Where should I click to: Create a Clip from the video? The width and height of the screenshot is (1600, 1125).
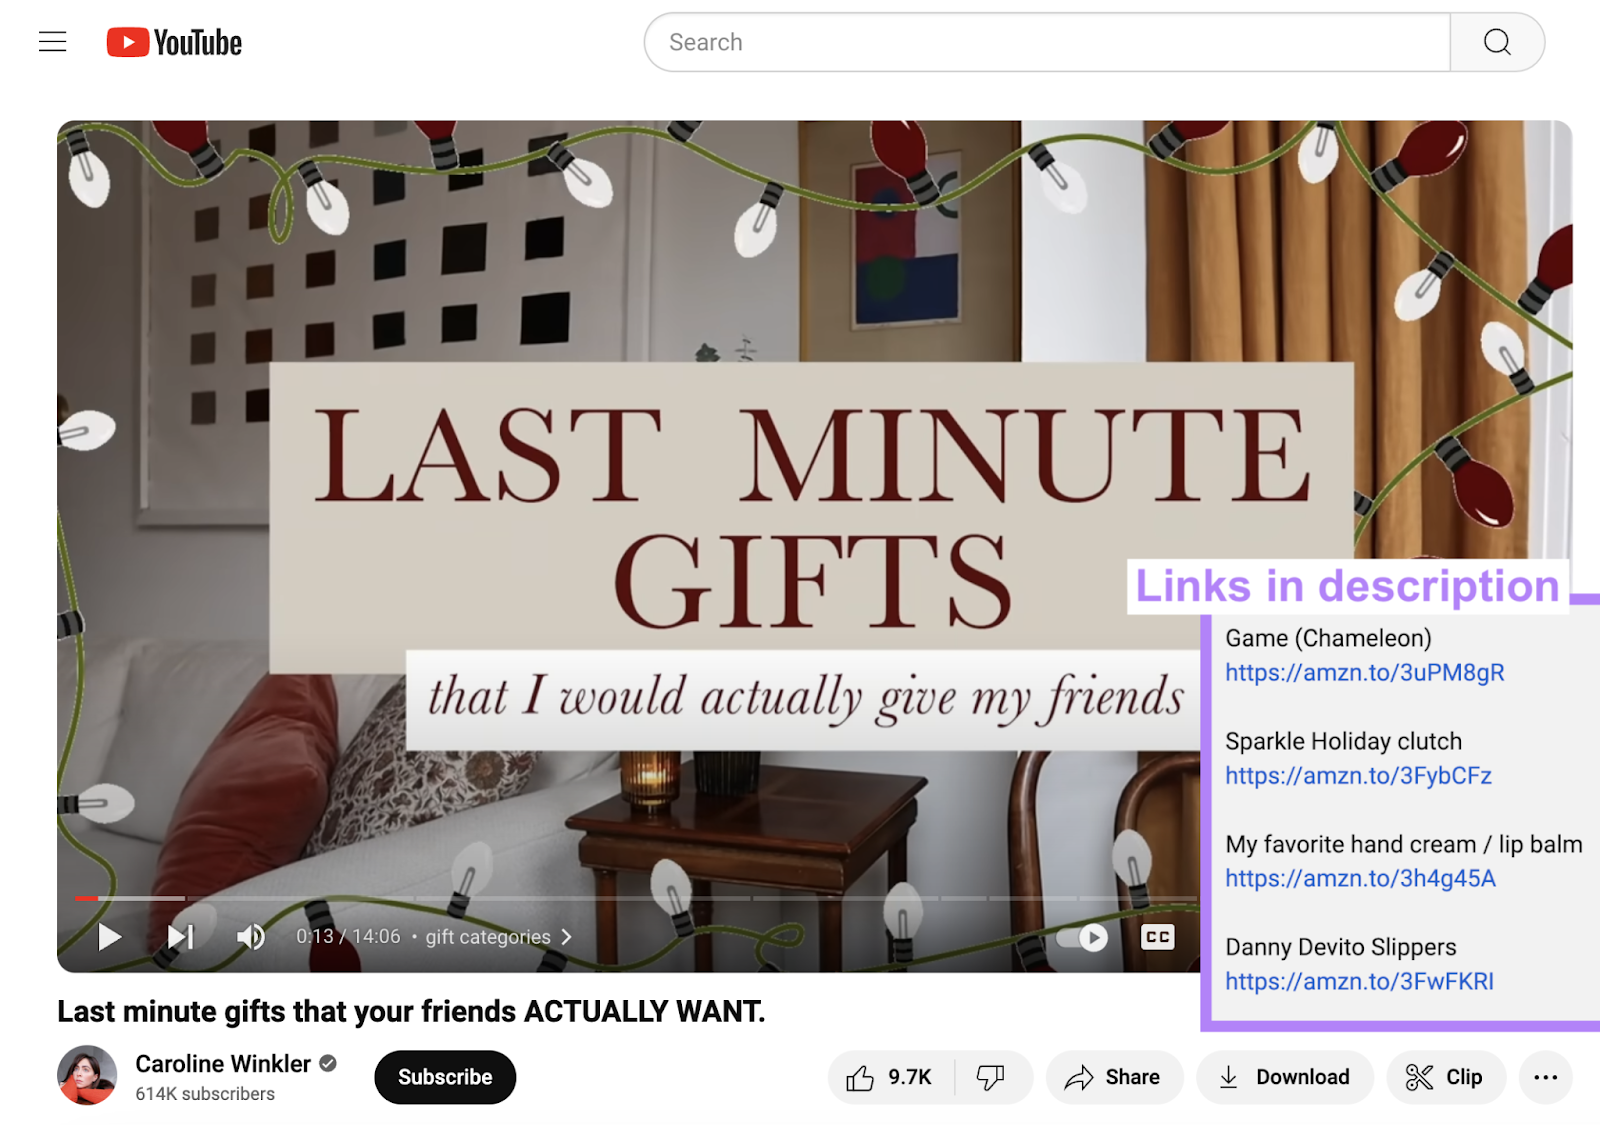coord(1445,1077)
